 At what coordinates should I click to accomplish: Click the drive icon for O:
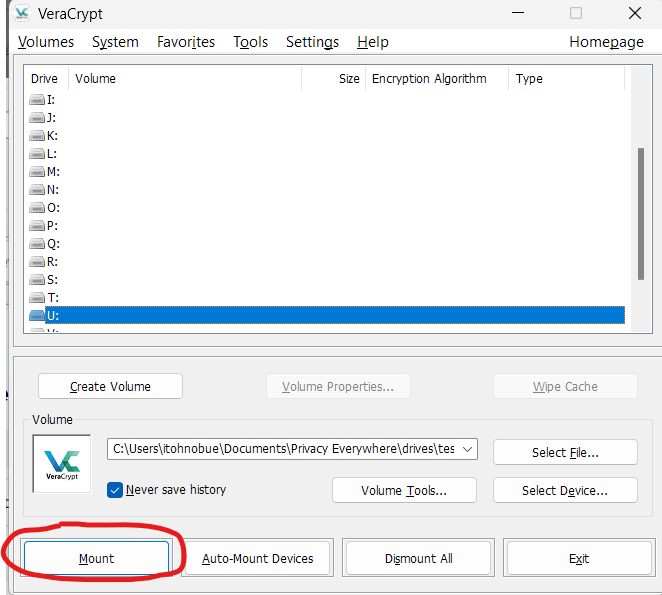pyautogui.click(x=37, y=208)
